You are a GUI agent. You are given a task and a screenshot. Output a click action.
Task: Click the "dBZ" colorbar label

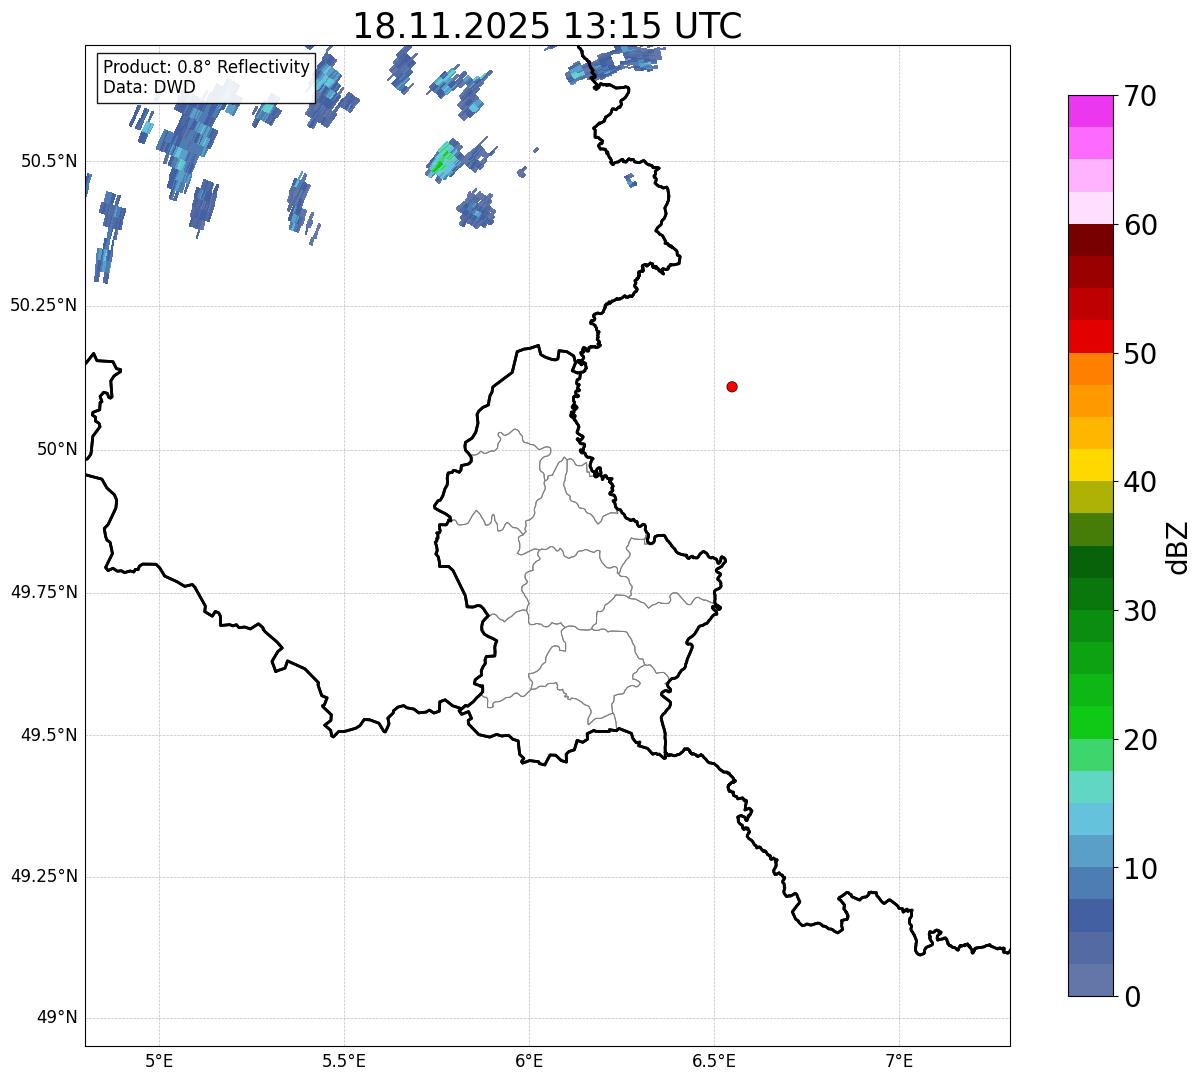1178,547
